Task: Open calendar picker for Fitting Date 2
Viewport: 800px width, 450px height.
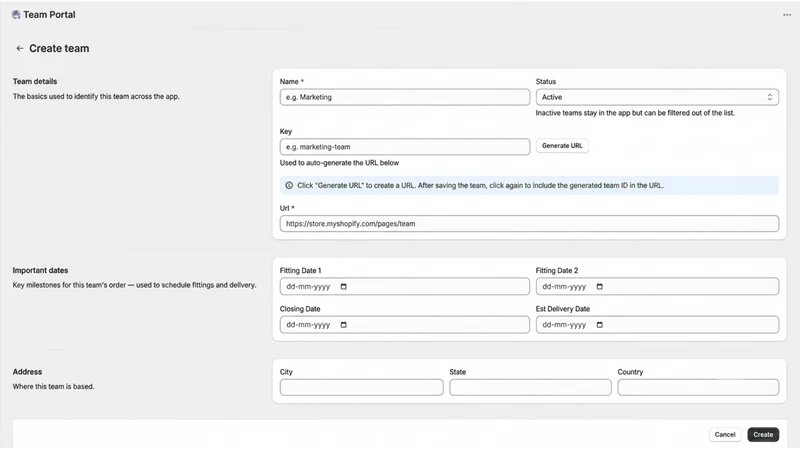Action: tap(599, 287)
